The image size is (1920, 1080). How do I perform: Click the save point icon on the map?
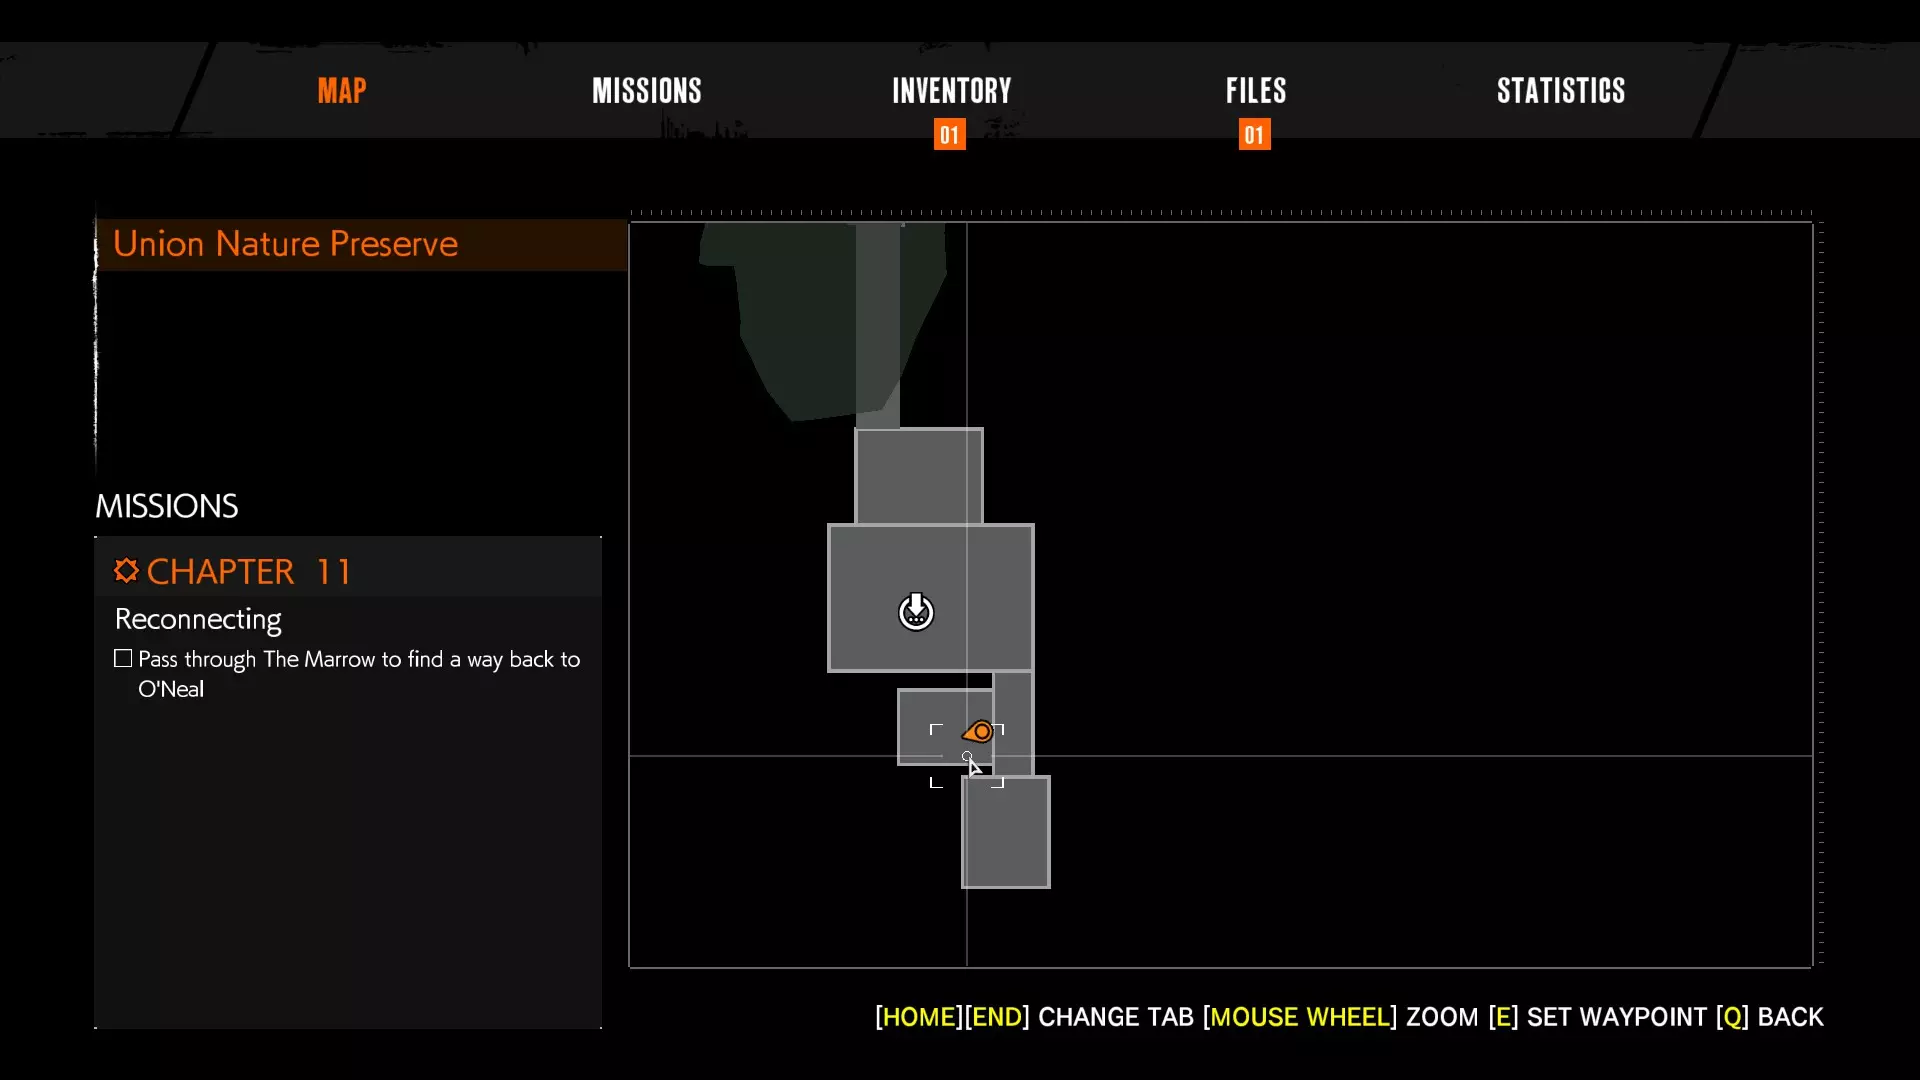click(x=916, y=612)
